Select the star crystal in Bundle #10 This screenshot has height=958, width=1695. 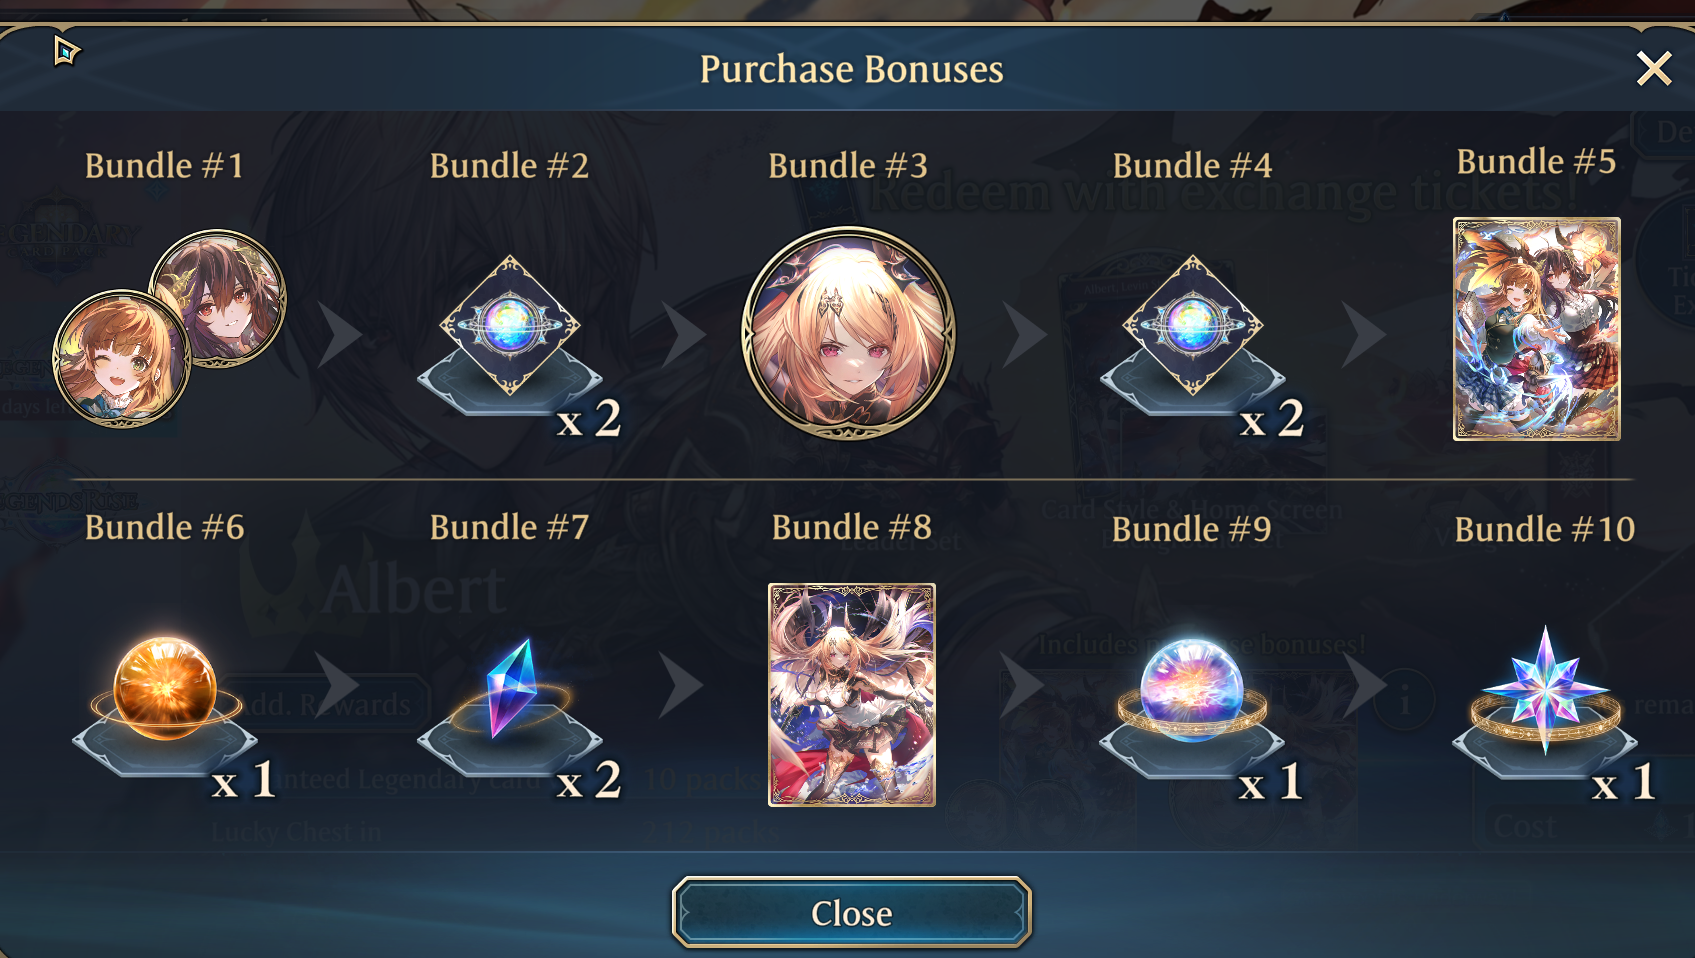[1546, 690]
